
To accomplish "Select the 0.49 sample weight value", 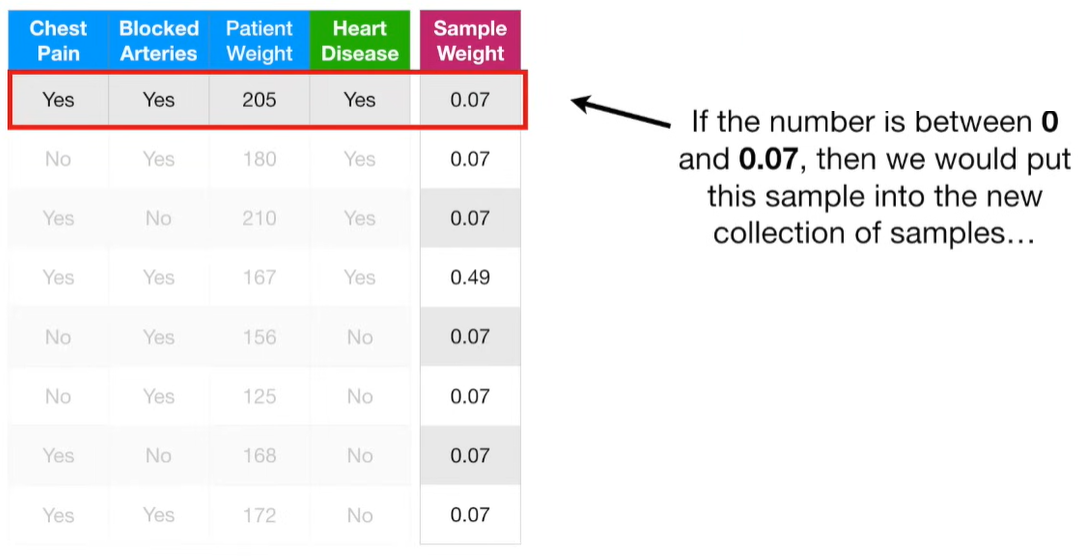I will (470, 278).
